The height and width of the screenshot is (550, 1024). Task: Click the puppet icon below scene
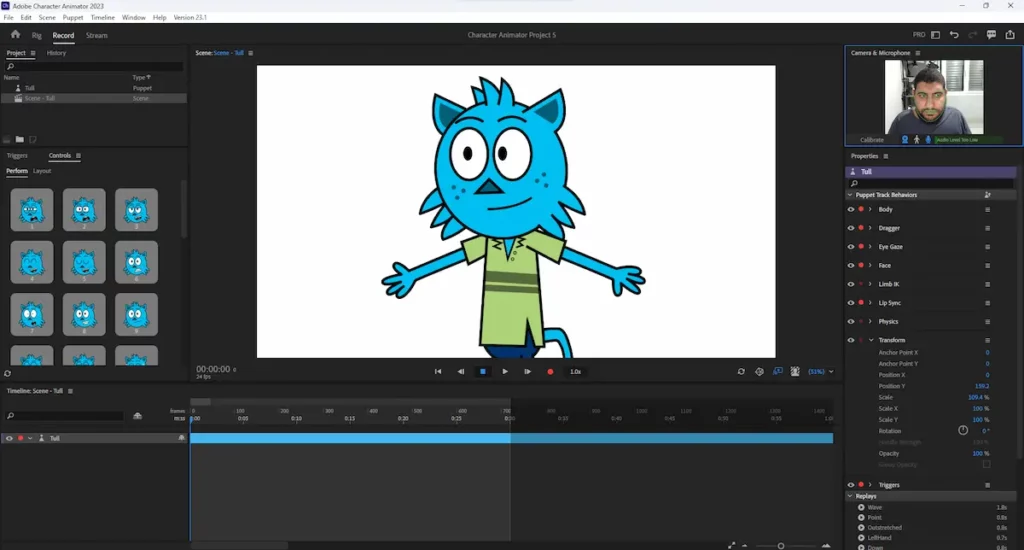[795, 372]
